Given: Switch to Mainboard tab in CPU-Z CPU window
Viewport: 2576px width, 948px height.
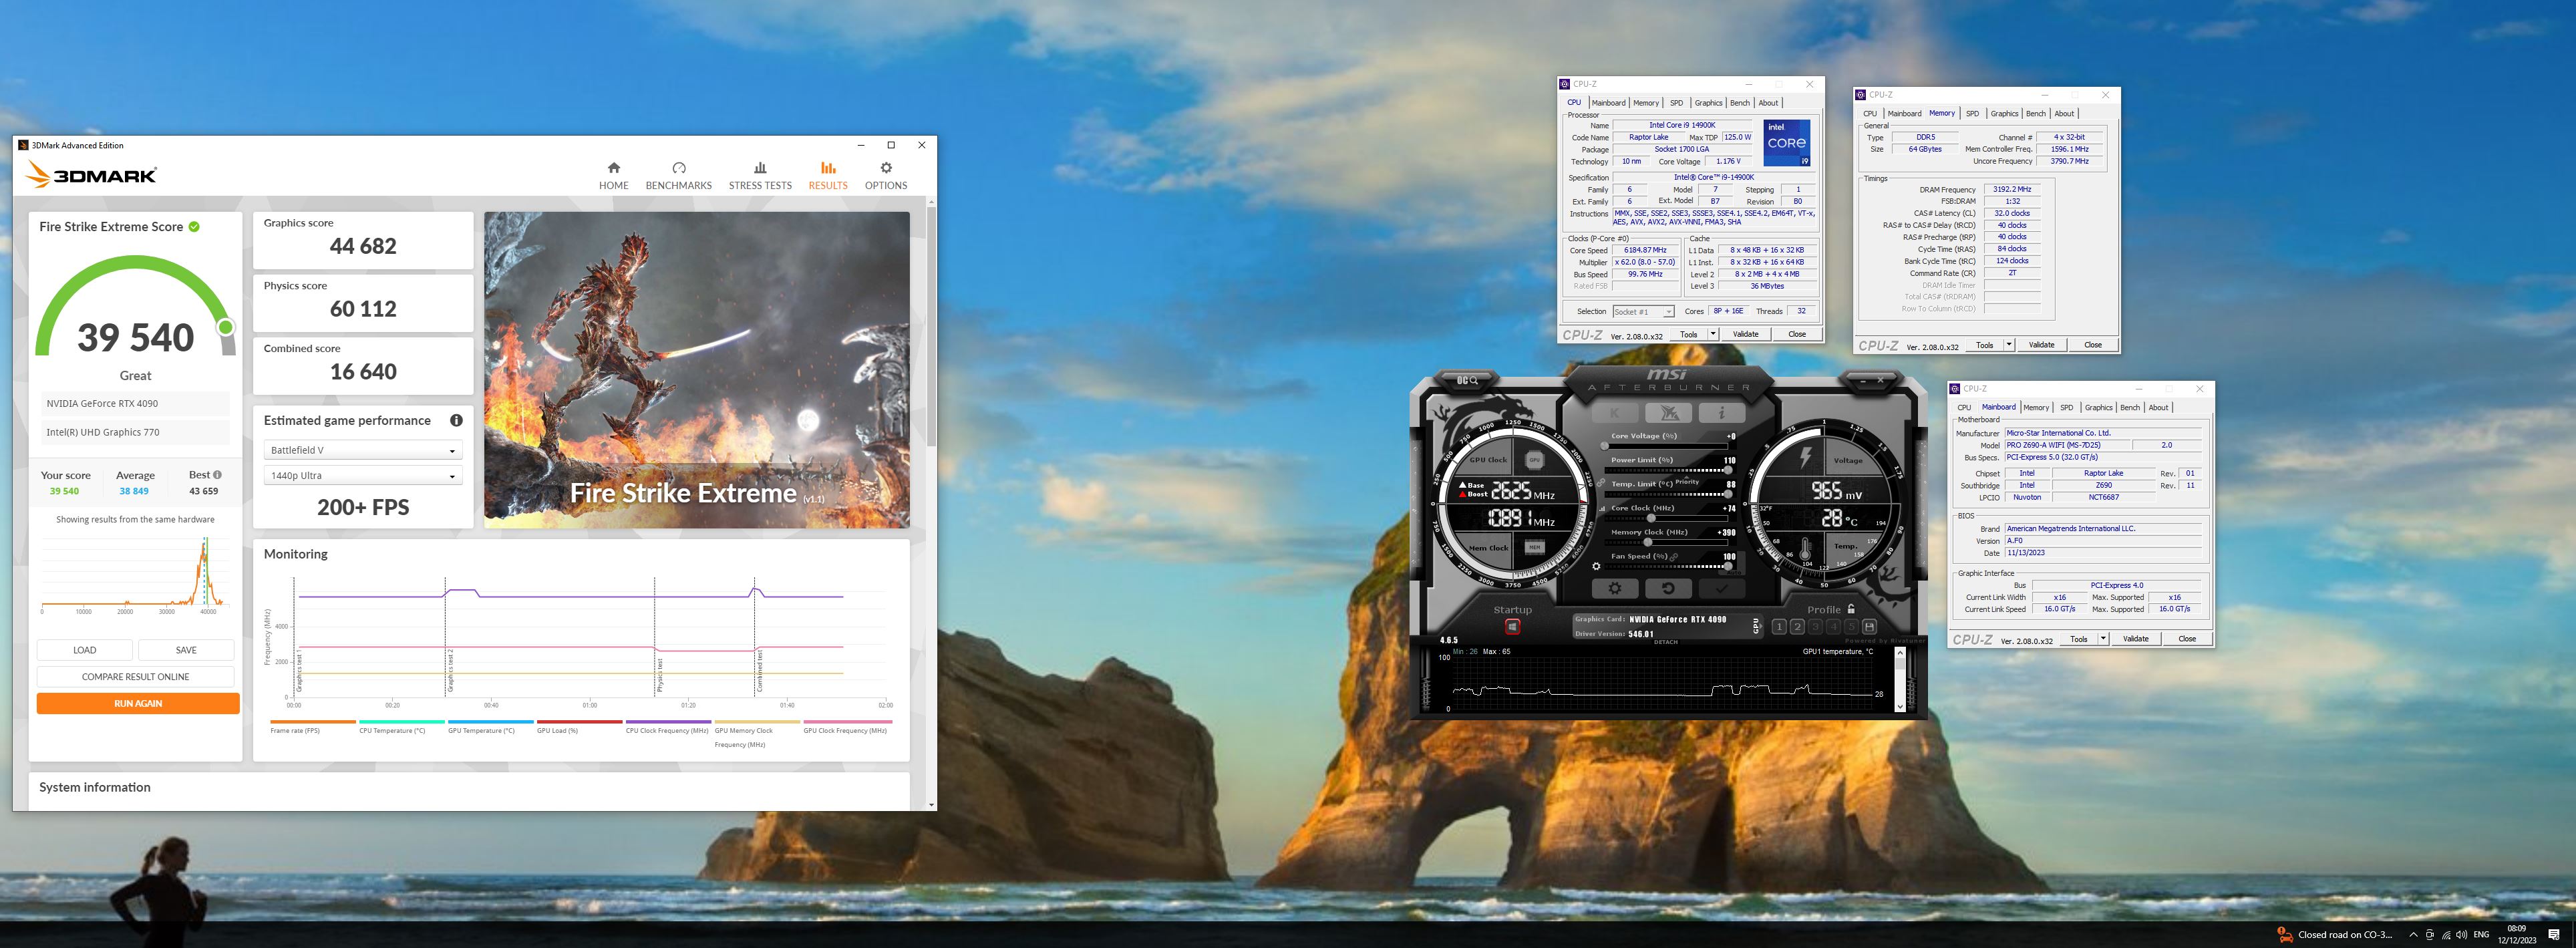Looking at the screenshot, I should [1608, 103].
